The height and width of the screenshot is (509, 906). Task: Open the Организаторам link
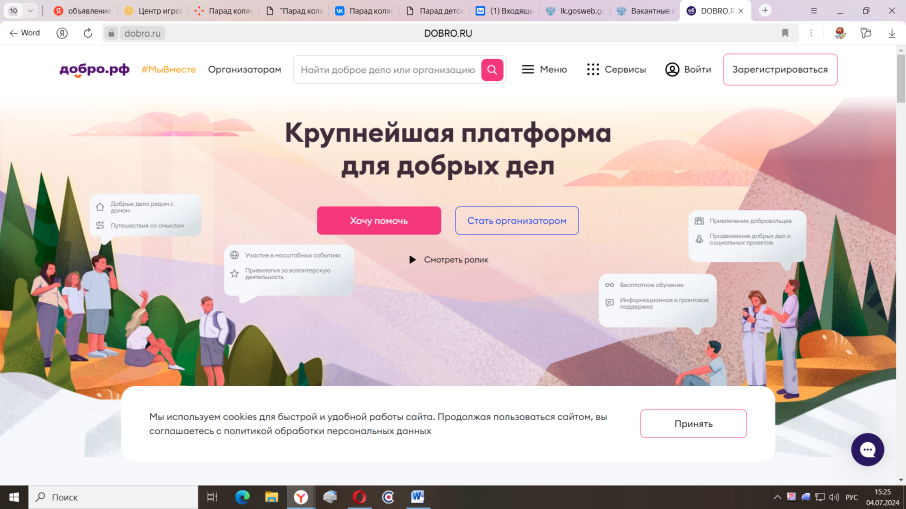pos(244,69)
